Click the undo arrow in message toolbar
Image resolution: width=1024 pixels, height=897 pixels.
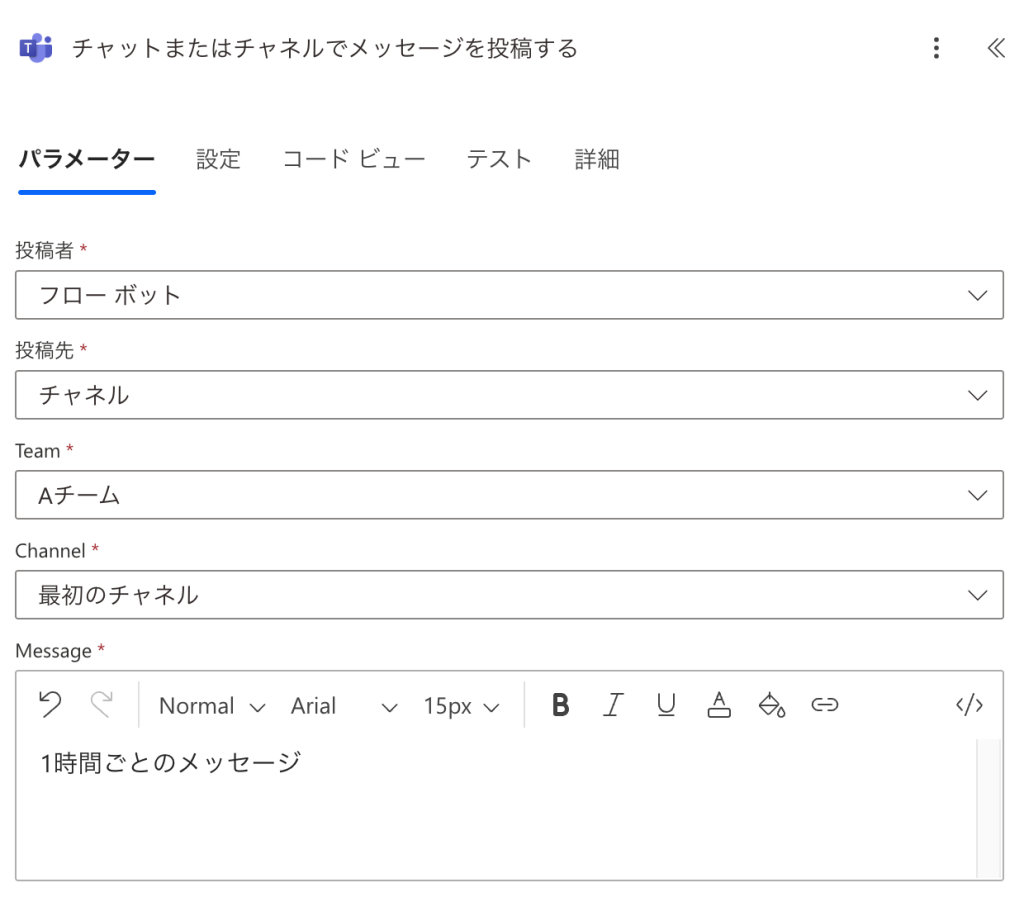tap(50, 704)
